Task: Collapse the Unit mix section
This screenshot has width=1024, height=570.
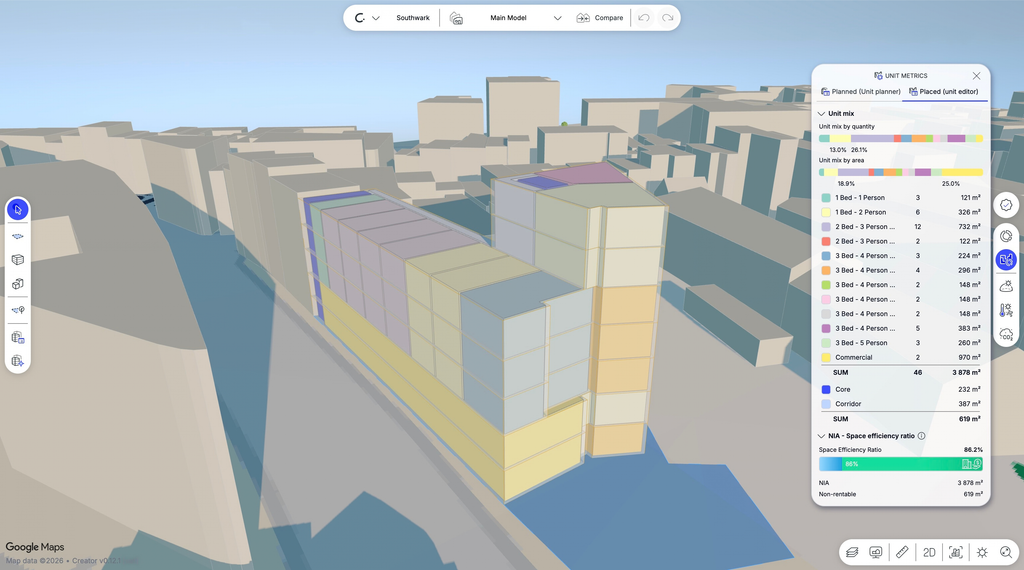Action: (x=822, y=114)
